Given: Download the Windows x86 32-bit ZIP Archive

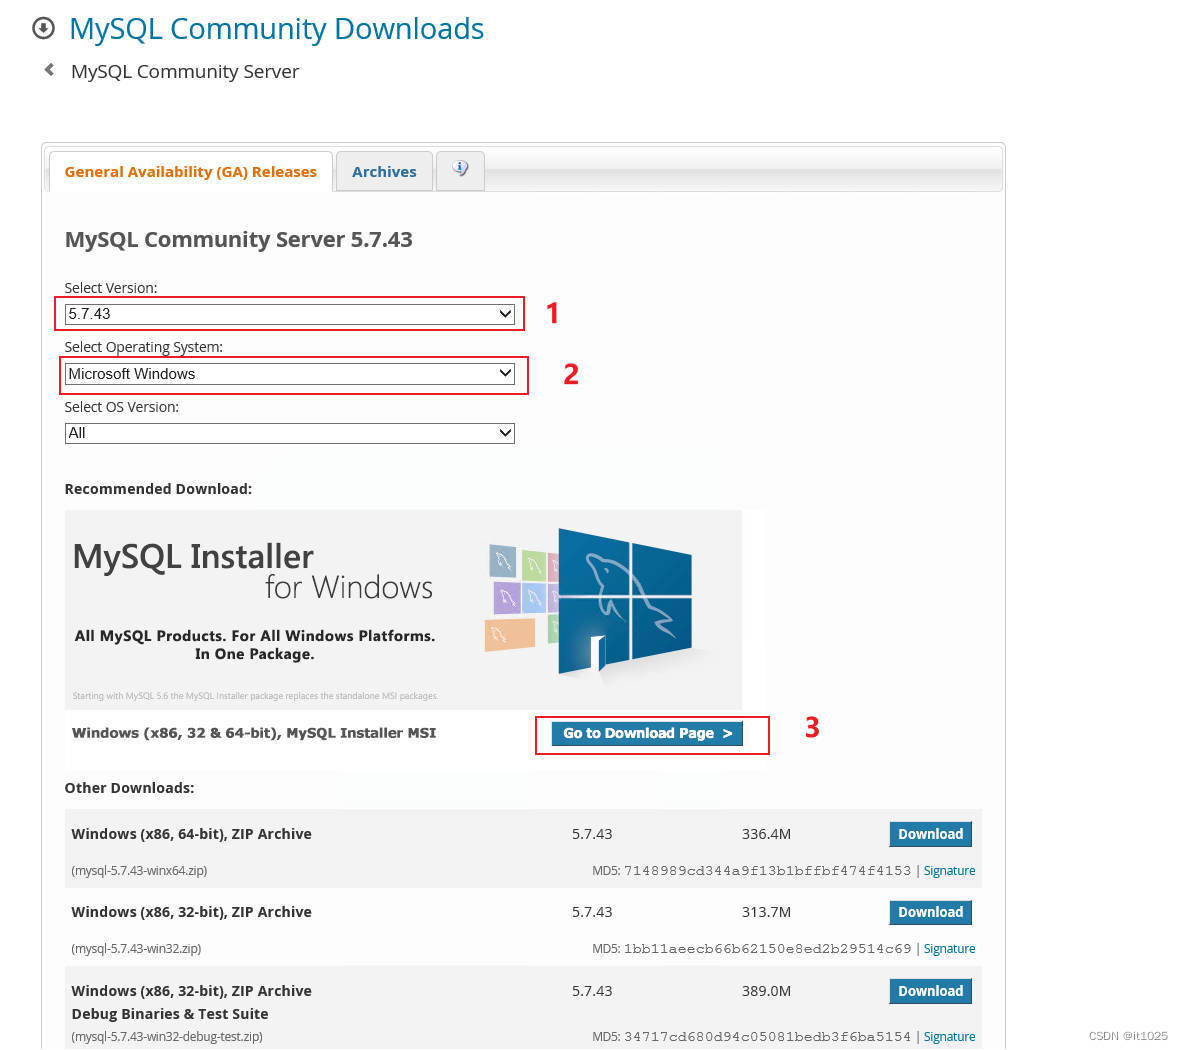Looking at the screenshot, I should click(x=929, y=912).
